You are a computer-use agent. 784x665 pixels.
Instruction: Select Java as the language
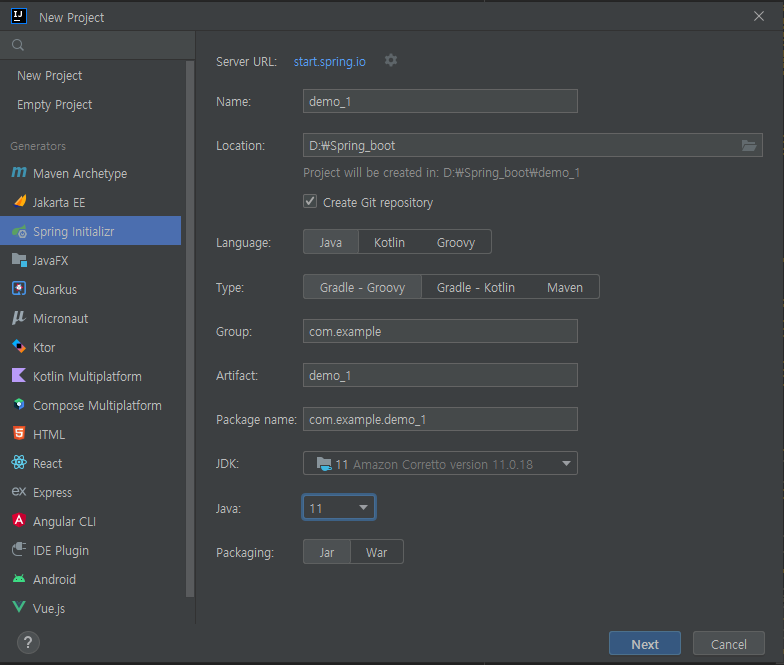pos(331,242)
